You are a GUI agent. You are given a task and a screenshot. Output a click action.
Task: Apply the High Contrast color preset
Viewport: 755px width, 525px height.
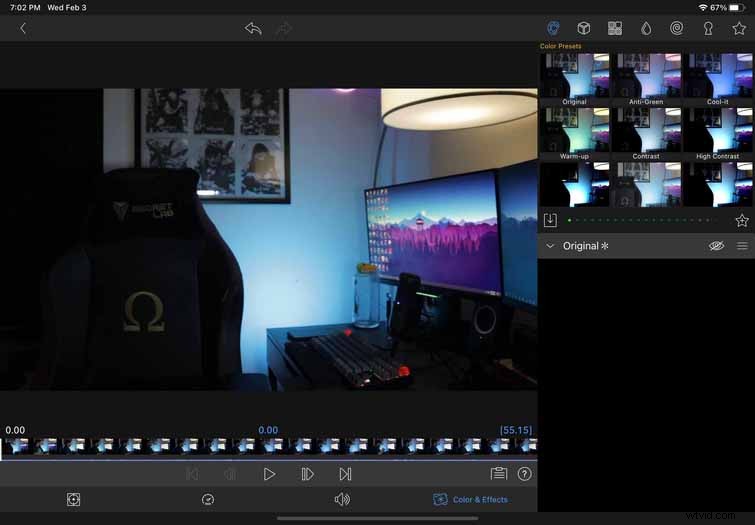[x=717, y=134]
